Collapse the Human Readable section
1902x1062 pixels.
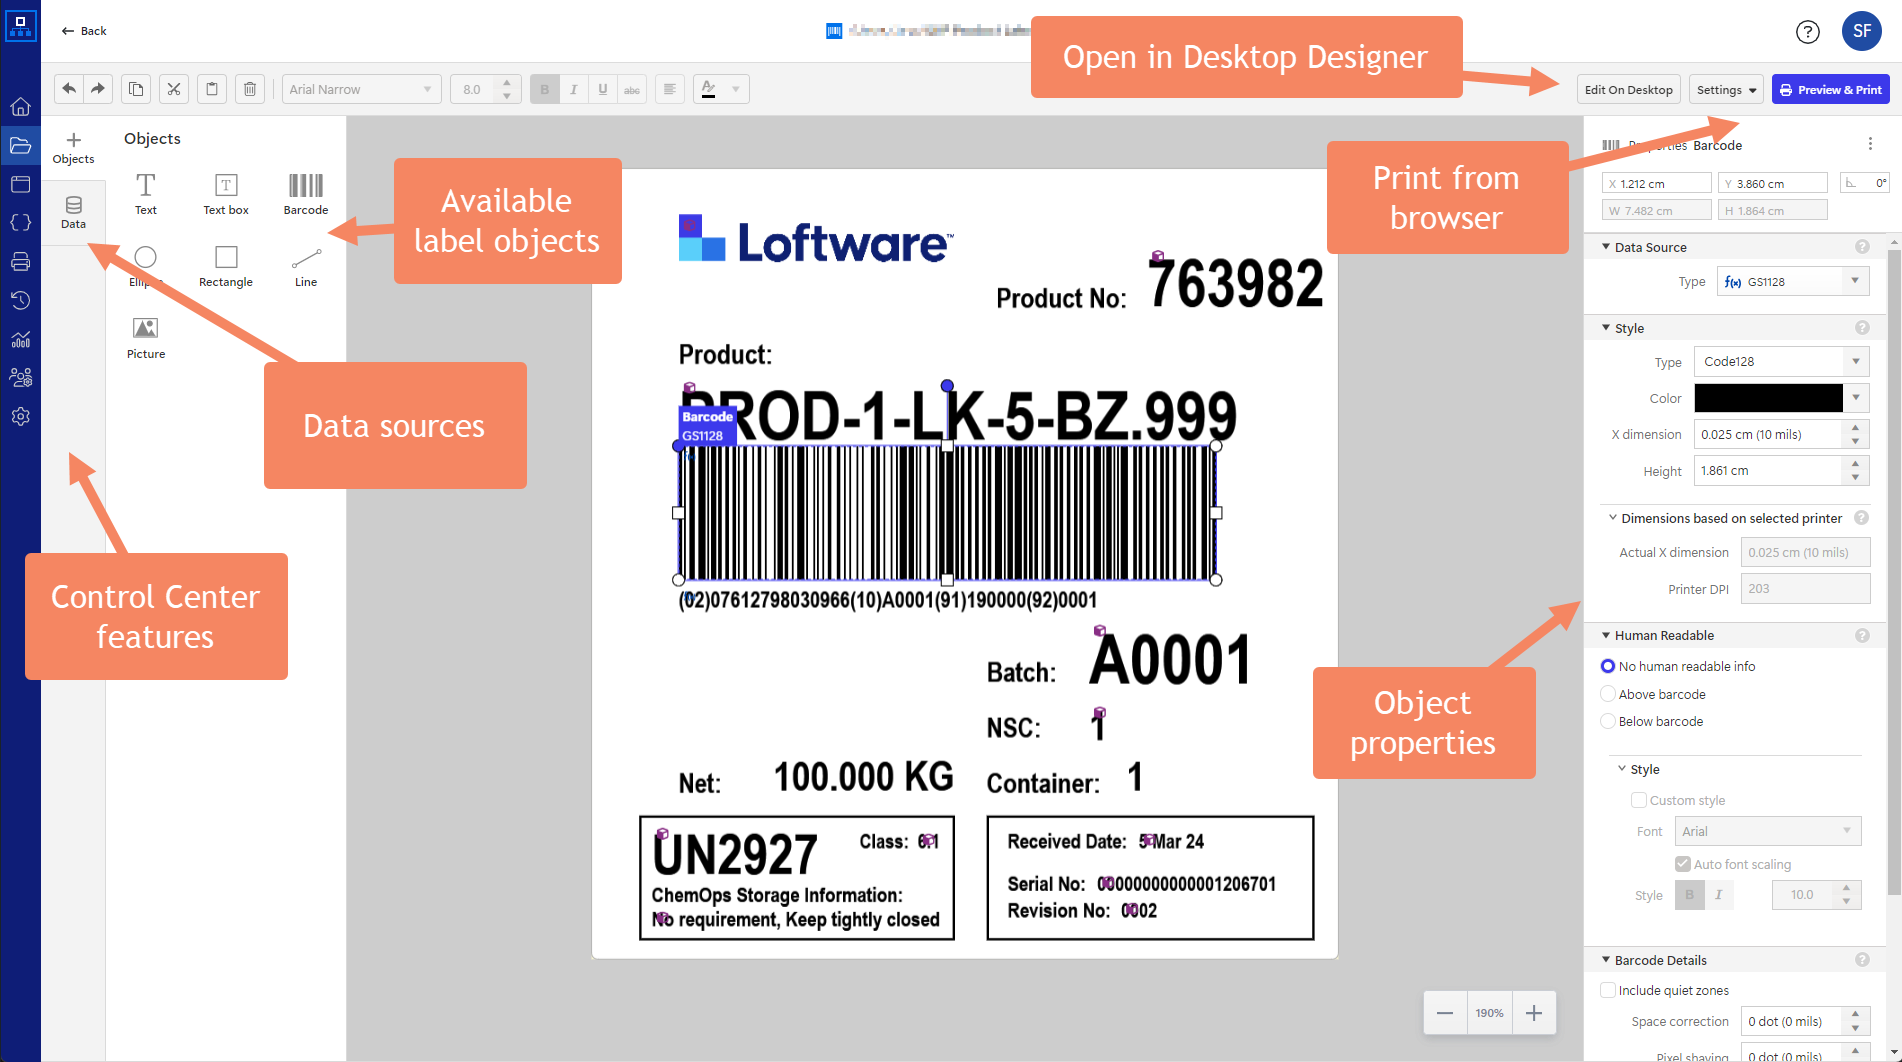(1606, 635)
